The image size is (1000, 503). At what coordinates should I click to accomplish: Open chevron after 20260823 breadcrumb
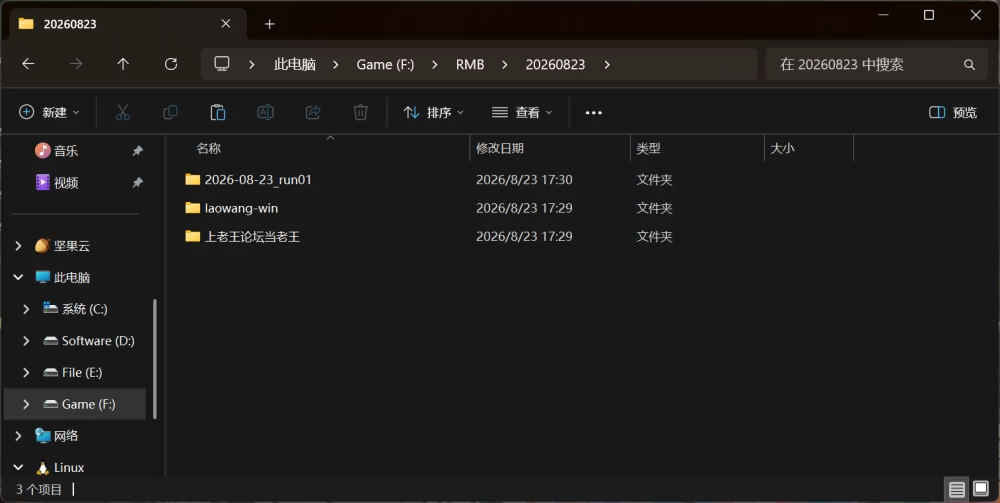point(607,64)
